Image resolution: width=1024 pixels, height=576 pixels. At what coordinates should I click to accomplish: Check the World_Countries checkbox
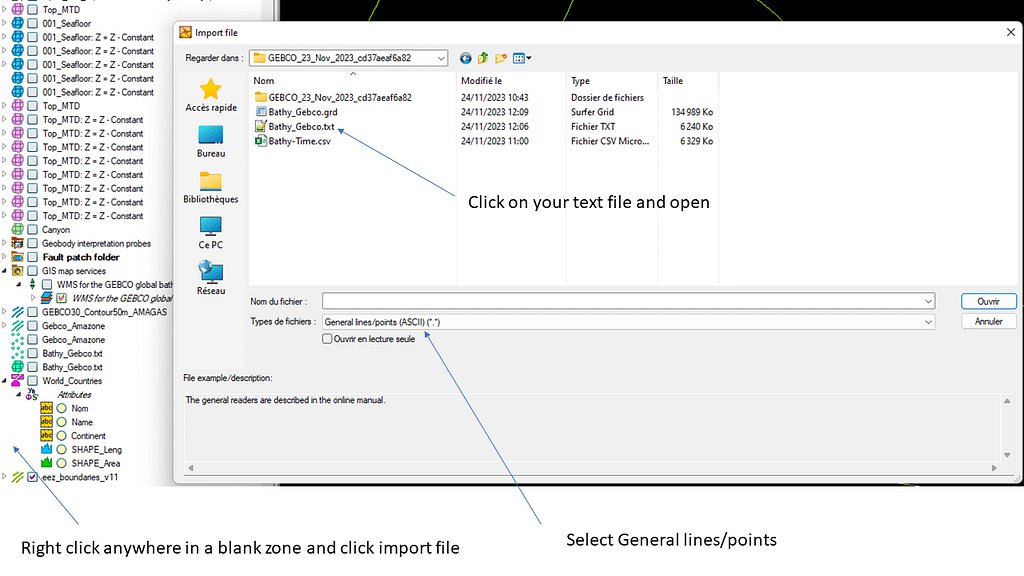(x=33, y=381)
